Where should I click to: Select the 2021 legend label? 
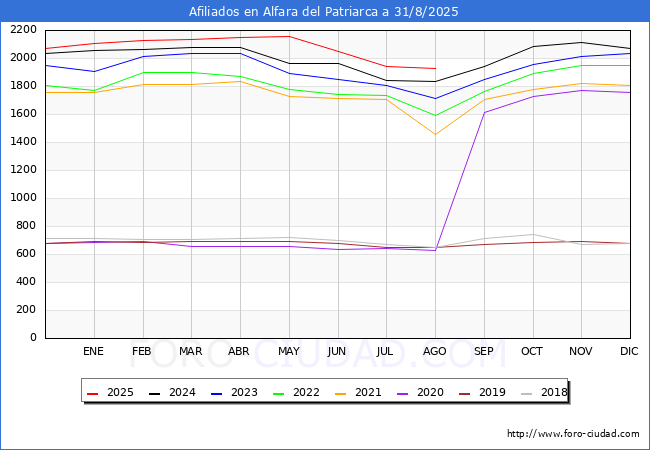367,393
